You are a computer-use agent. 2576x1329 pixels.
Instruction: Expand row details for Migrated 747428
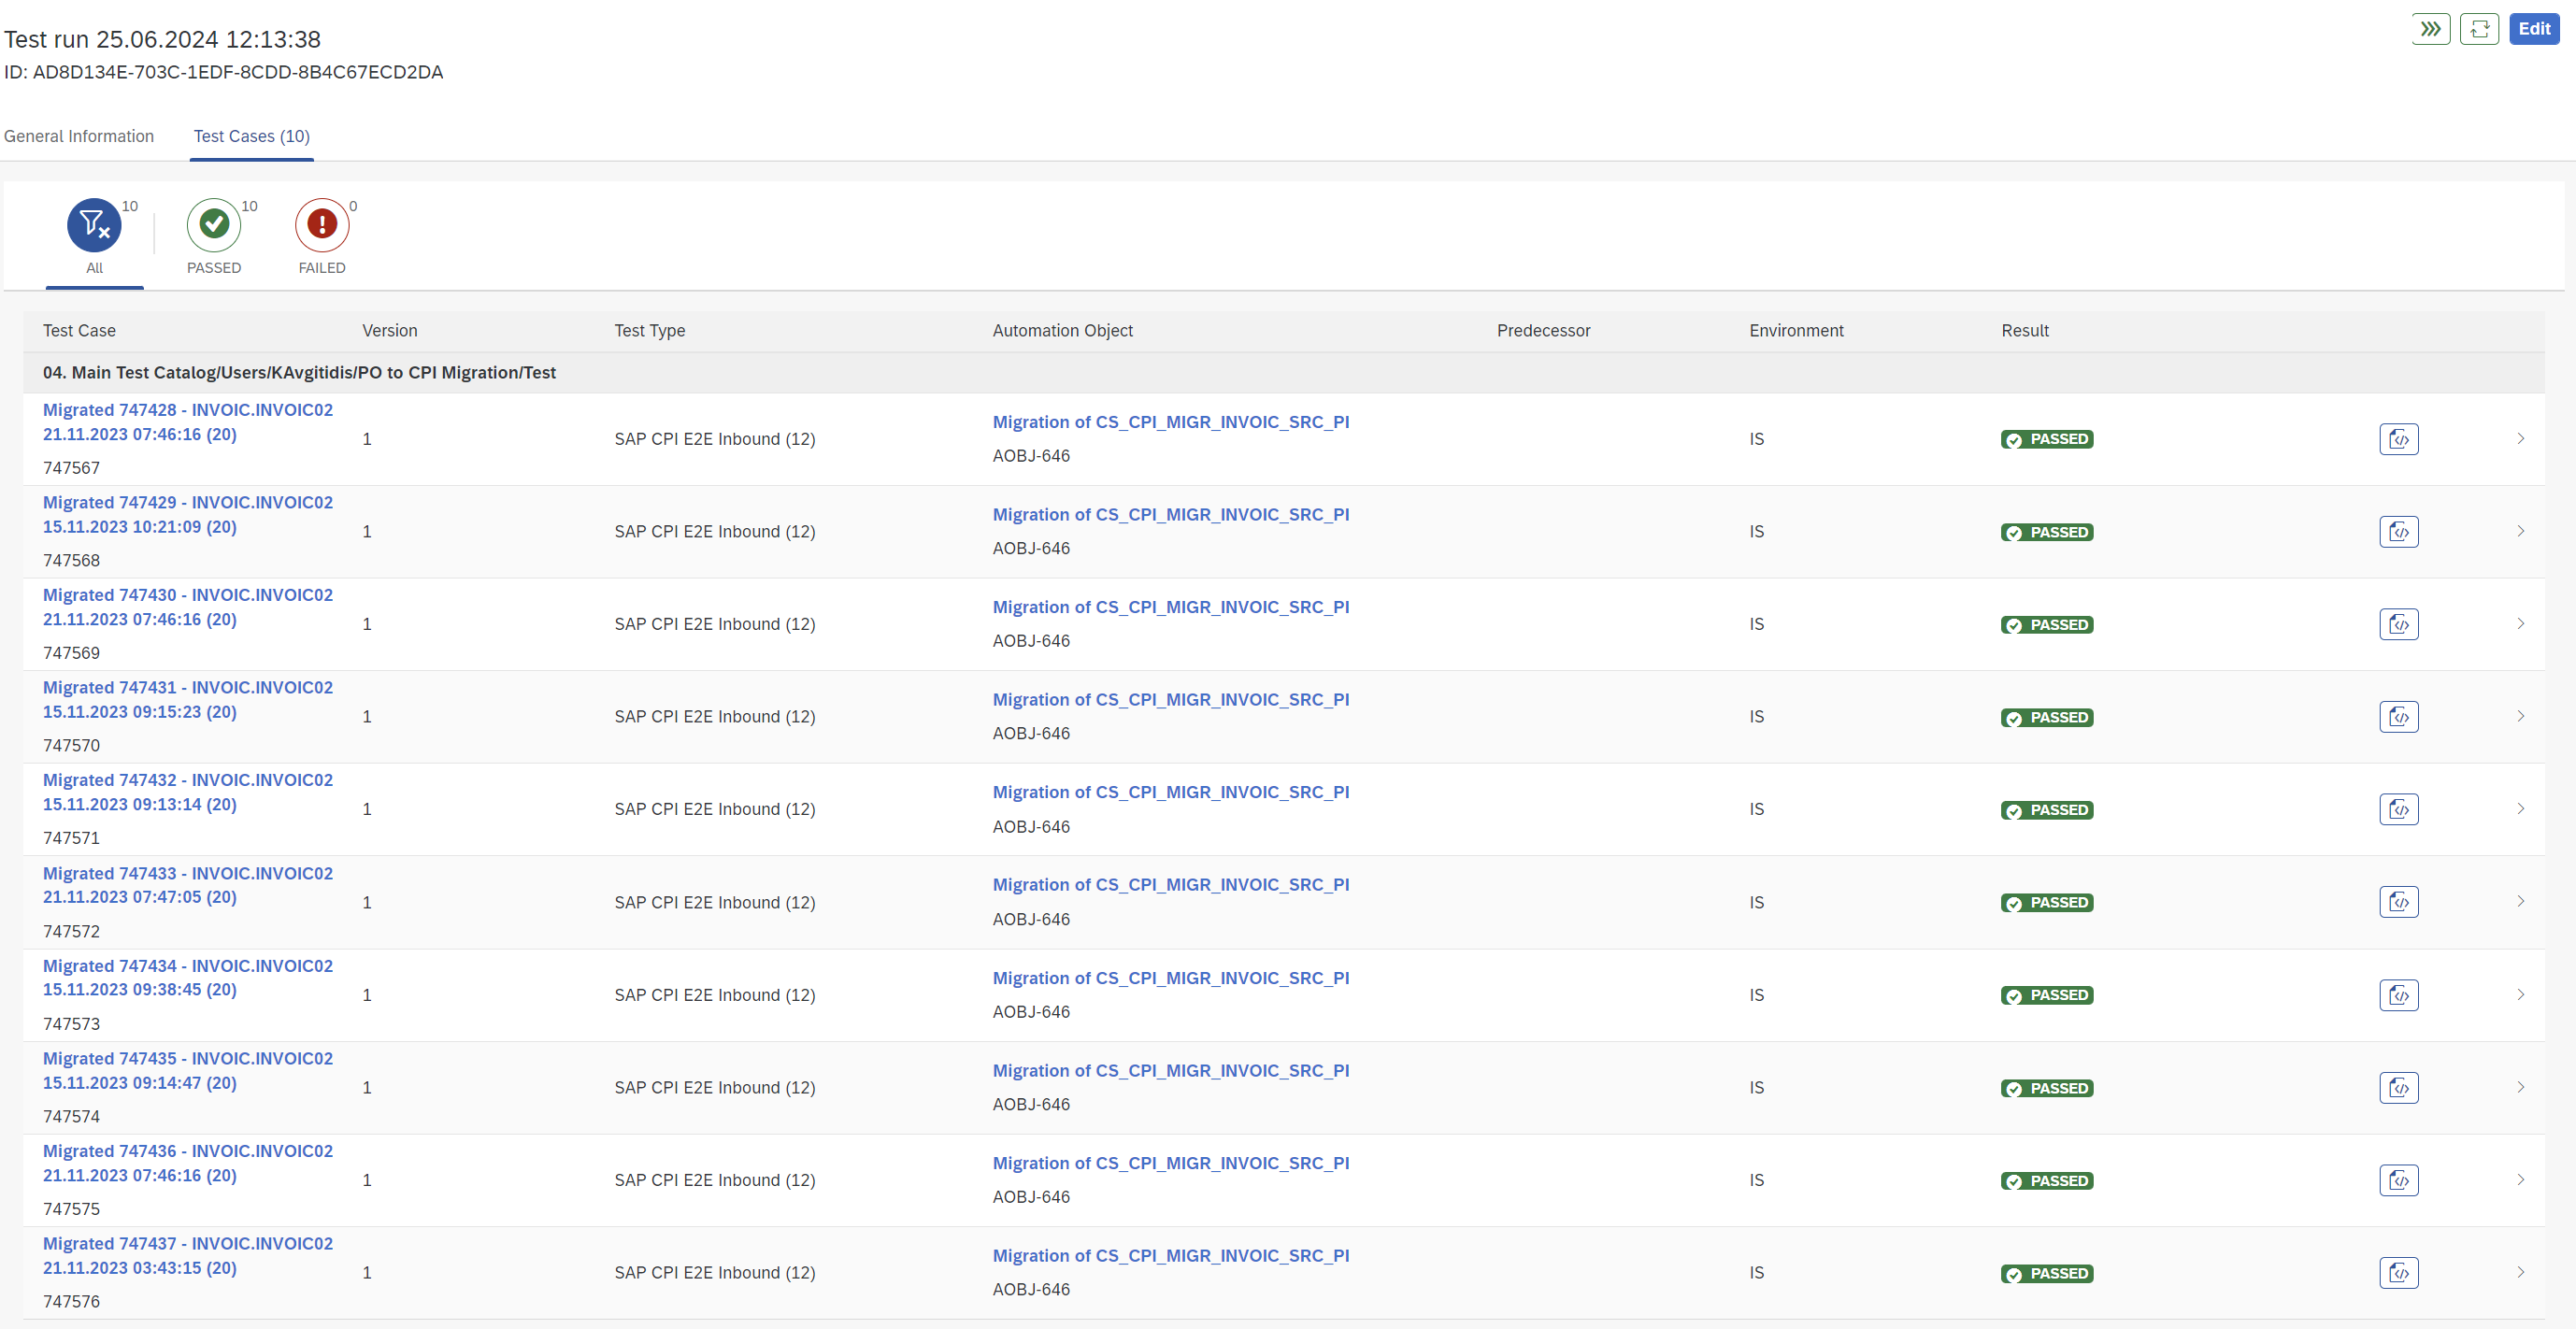(x=2520, y=439)
